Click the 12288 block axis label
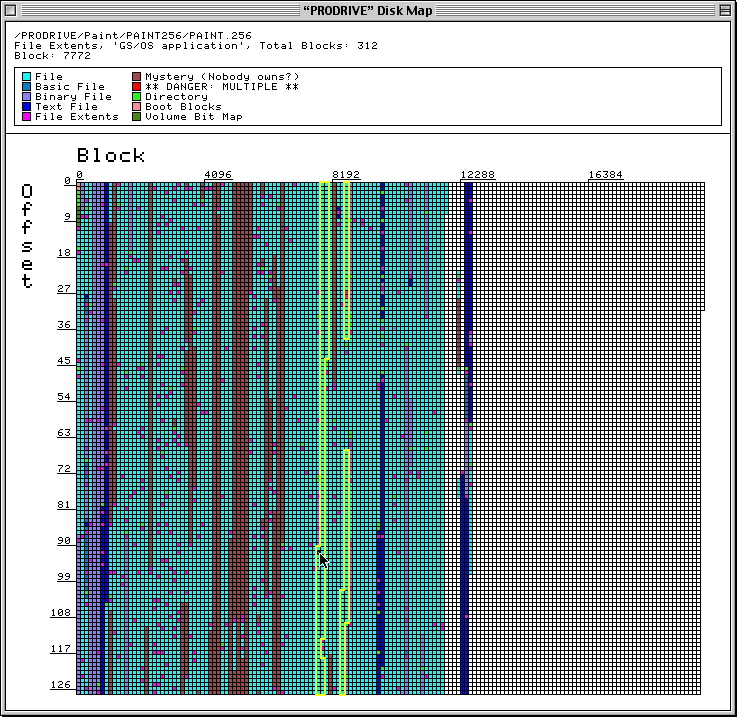Viewport: 737px width, 717px height. click(477, 175)
